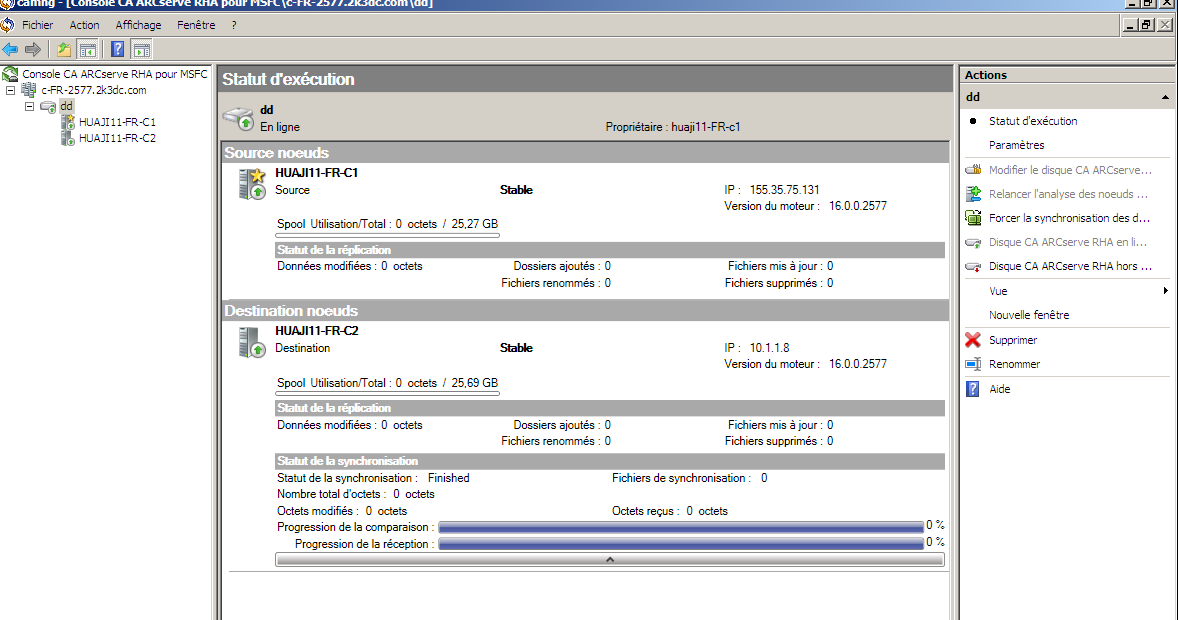Viewport: 1178px width, 620px height.
Task: Open the Action menu
Action: 84,25
